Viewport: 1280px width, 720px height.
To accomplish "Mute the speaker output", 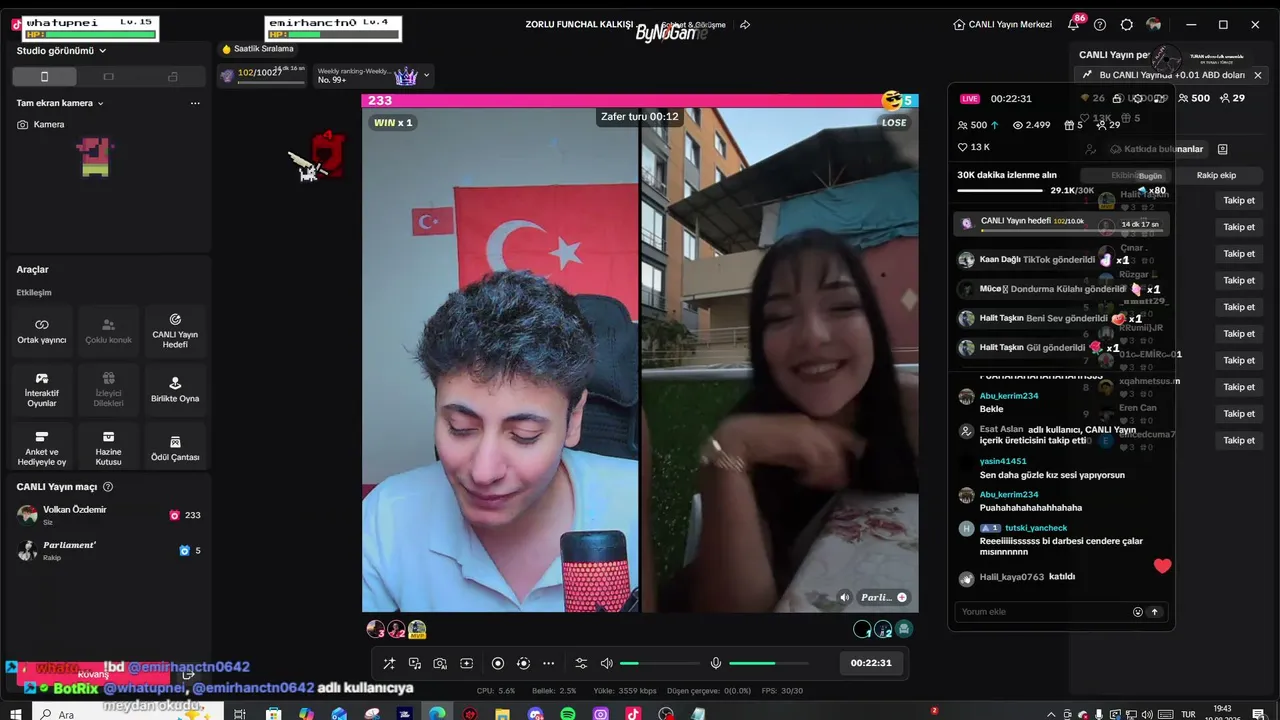I will pos(606,663).
